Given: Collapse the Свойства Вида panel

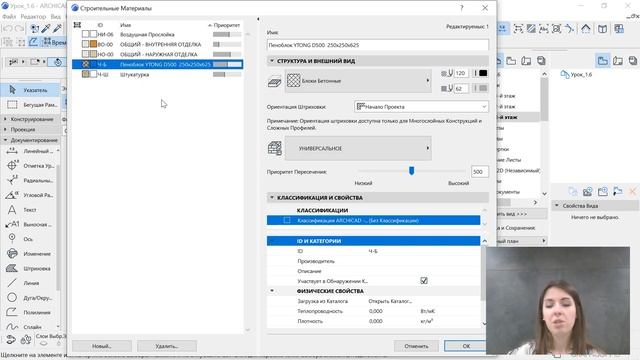Looking at the screenshot, I should (x=556, y=206).
